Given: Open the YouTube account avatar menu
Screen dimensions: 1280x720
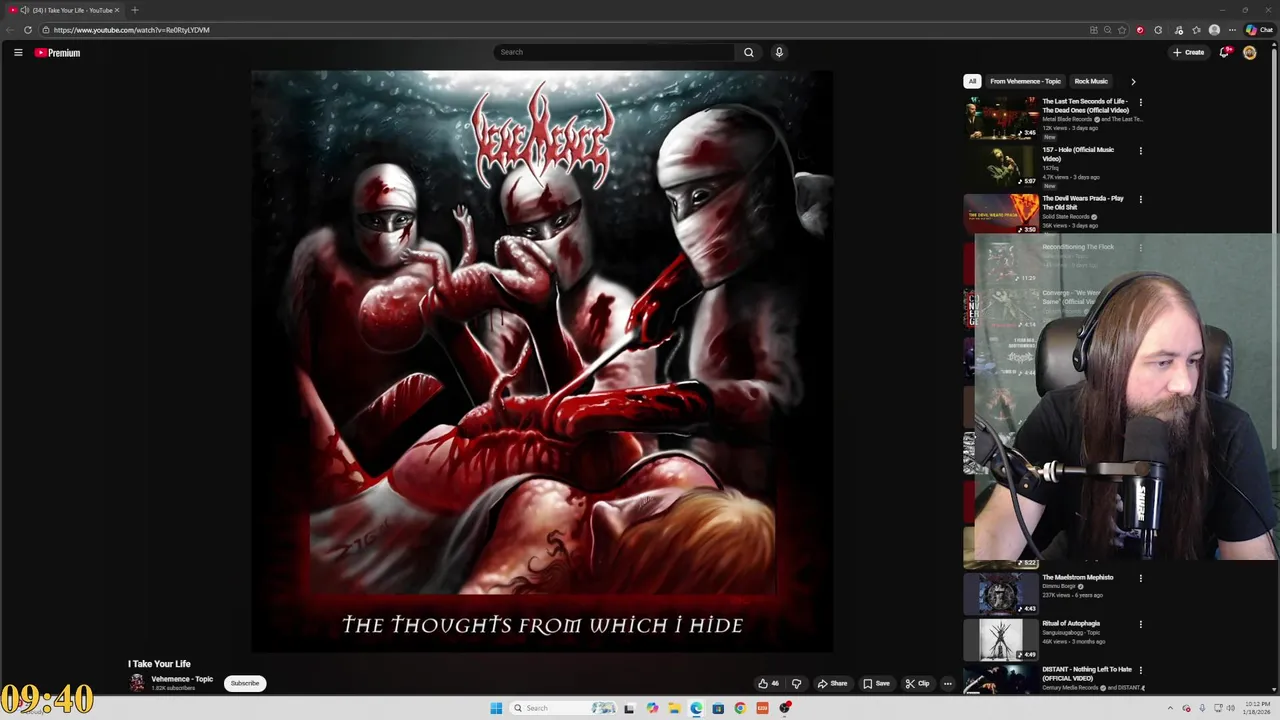Looking at the screenshot, I should [1250, 52].
